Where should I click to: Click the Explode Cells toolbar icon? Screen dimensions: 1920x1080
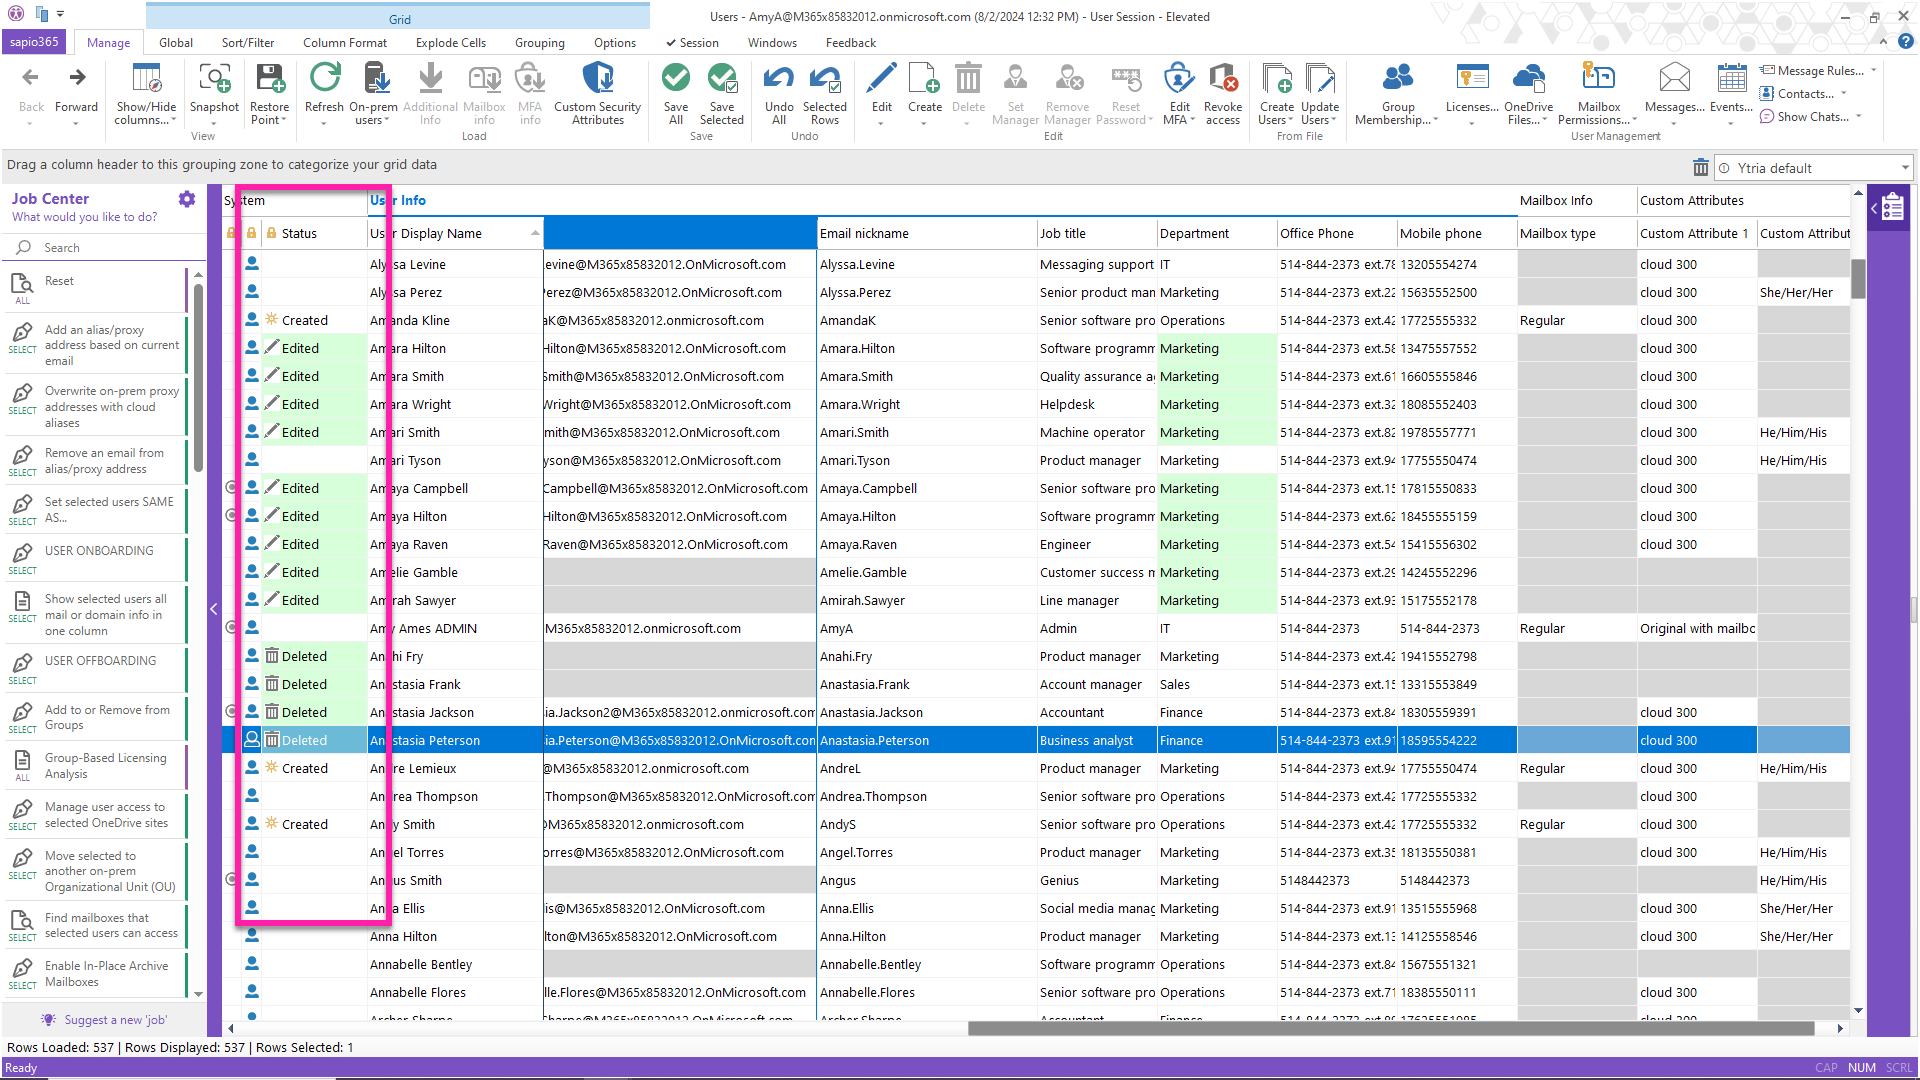(451, 42)
